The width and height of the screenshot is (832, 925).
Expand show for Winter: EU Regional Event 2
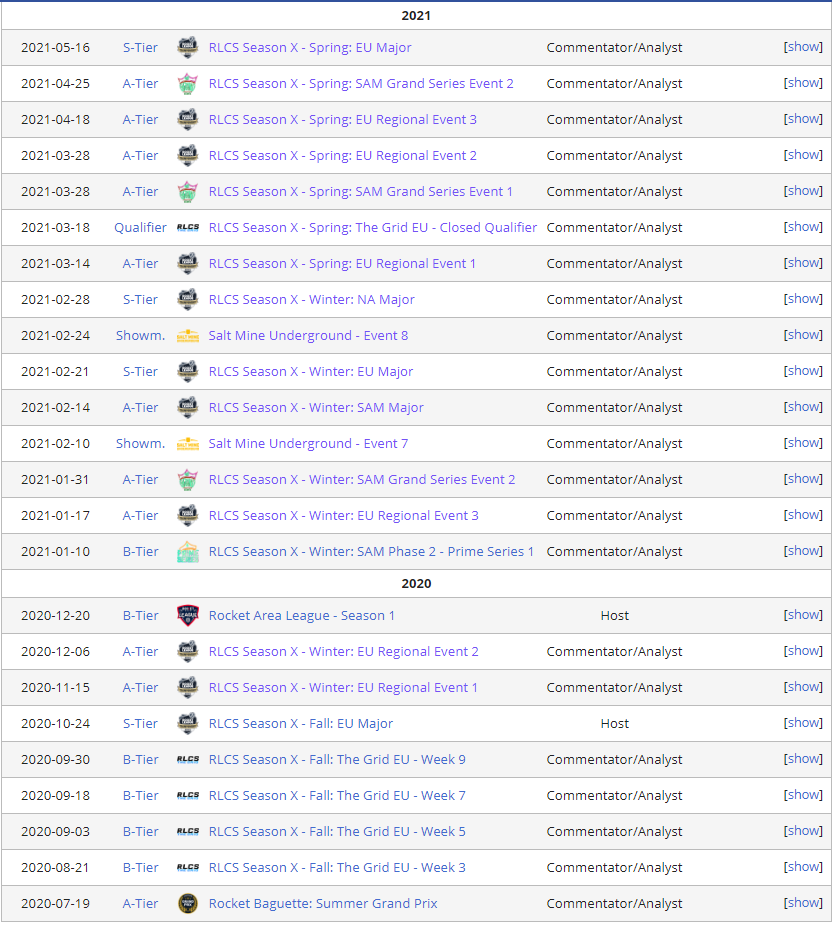(803, 651)
